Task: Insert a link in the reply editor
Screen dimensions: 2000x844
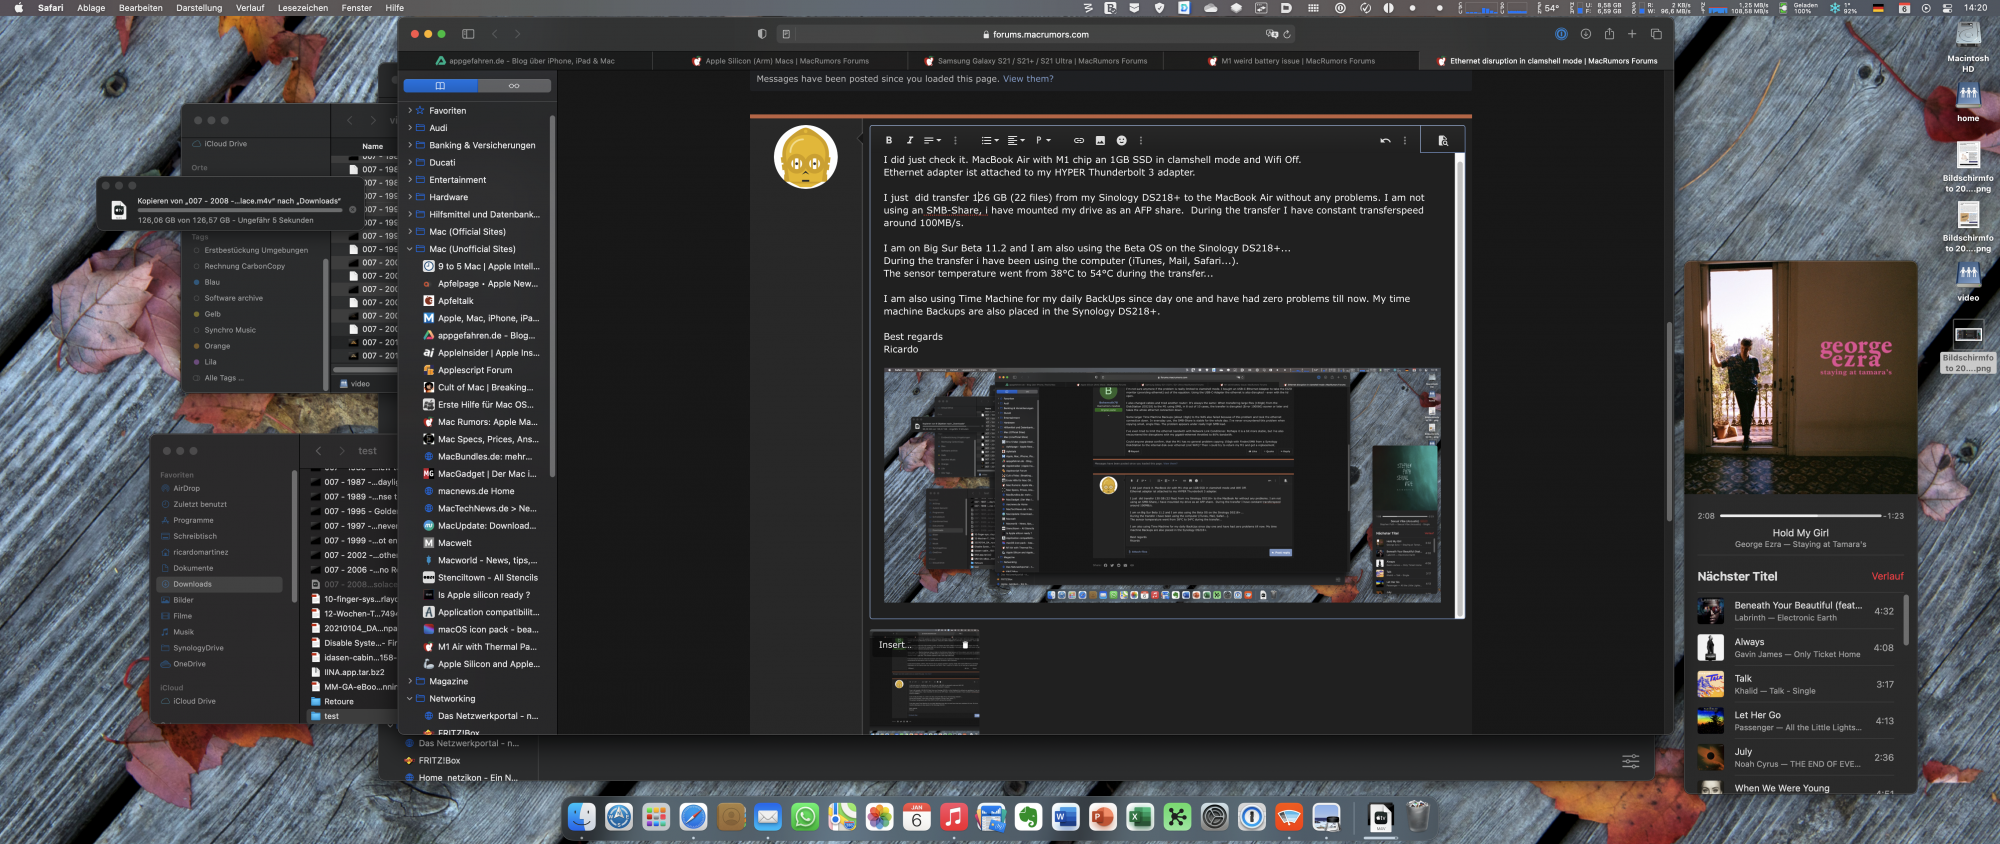Action: click(1078, 140)
